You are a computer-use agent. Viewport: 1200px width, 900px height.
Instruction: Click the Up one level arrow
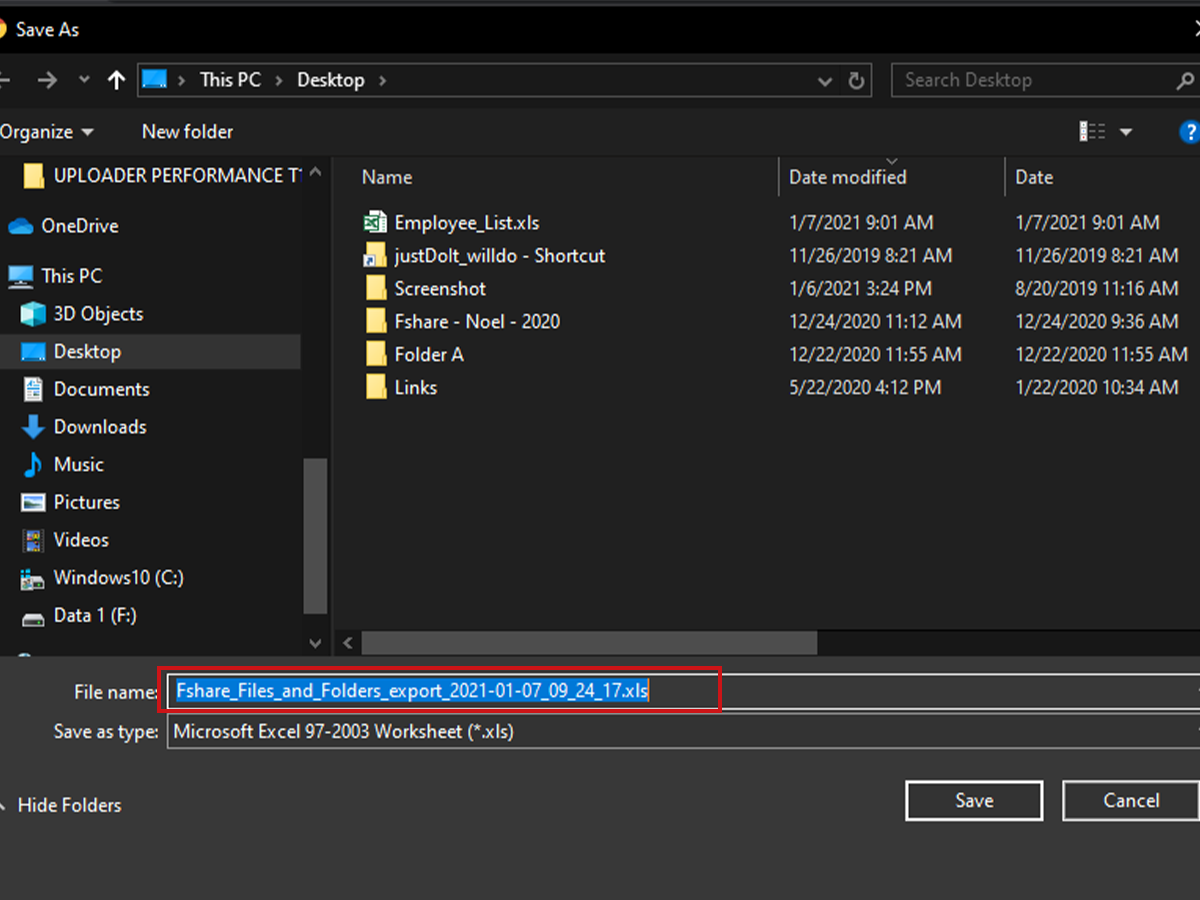pos(116,80)
